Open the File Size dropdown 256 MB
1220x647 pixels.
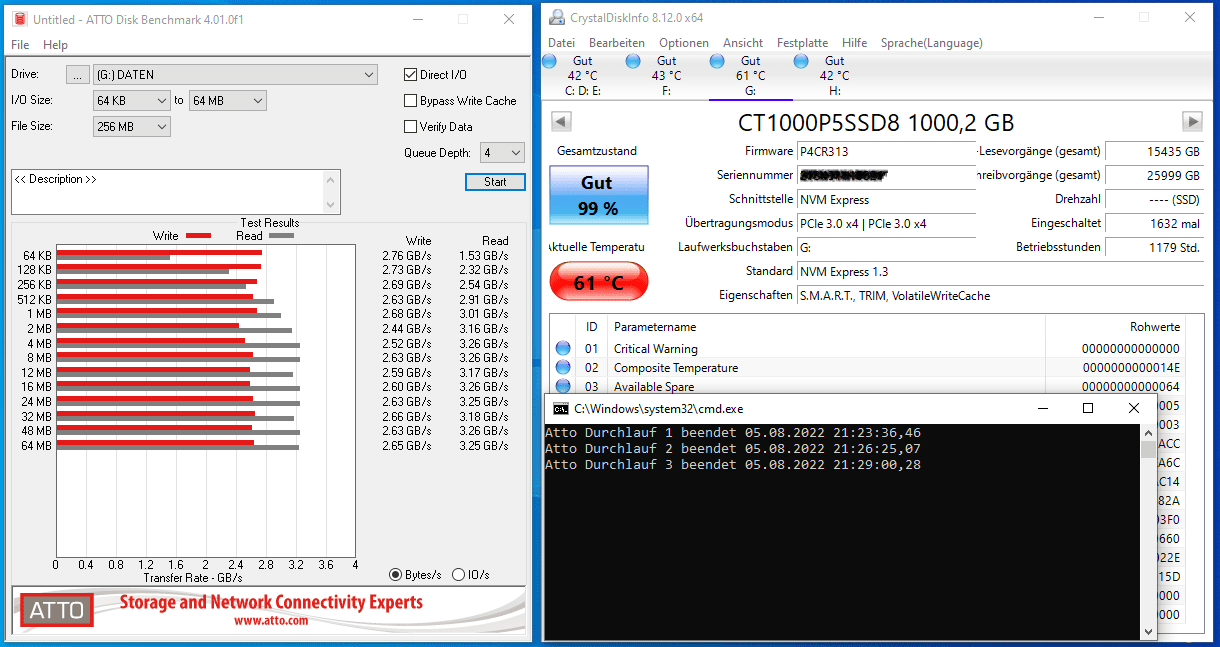[132, 127]
